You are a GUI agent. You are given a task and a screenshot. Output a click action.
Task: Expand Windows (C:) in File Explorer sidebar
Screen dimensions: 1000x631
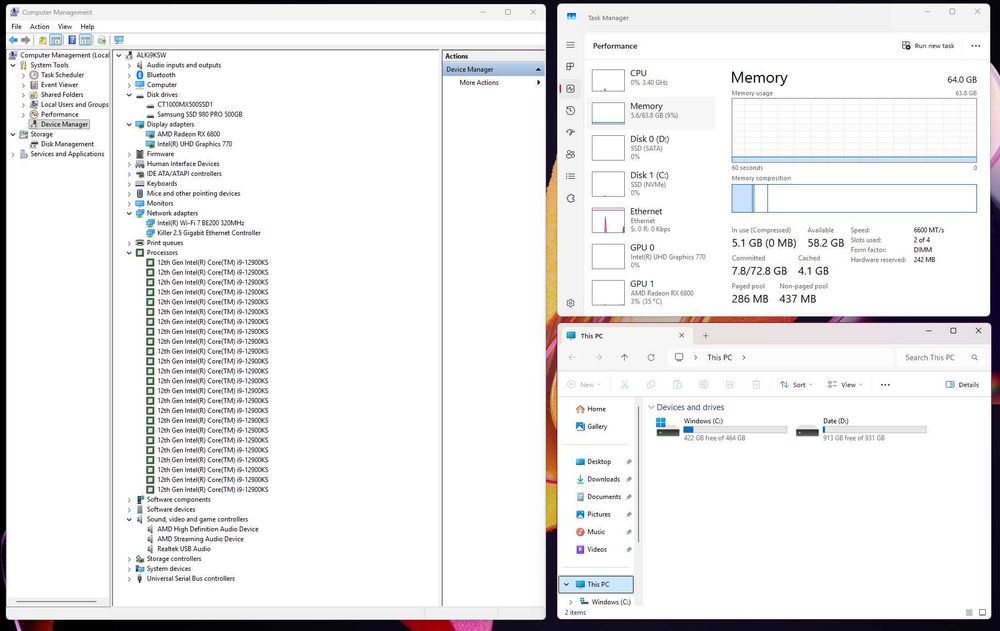(x=571, y=602)
